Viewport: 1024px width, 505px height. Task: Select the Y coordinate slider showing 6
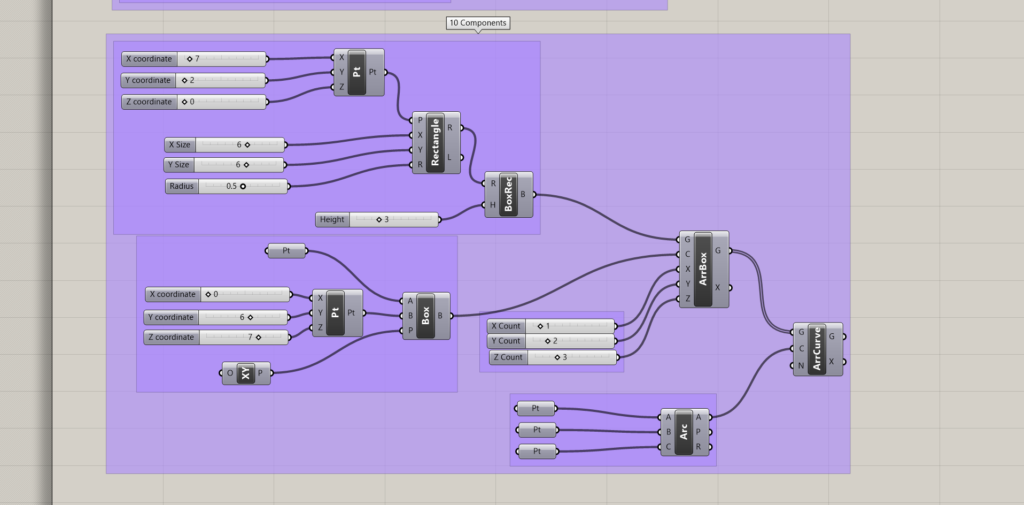tap(217, 318)
